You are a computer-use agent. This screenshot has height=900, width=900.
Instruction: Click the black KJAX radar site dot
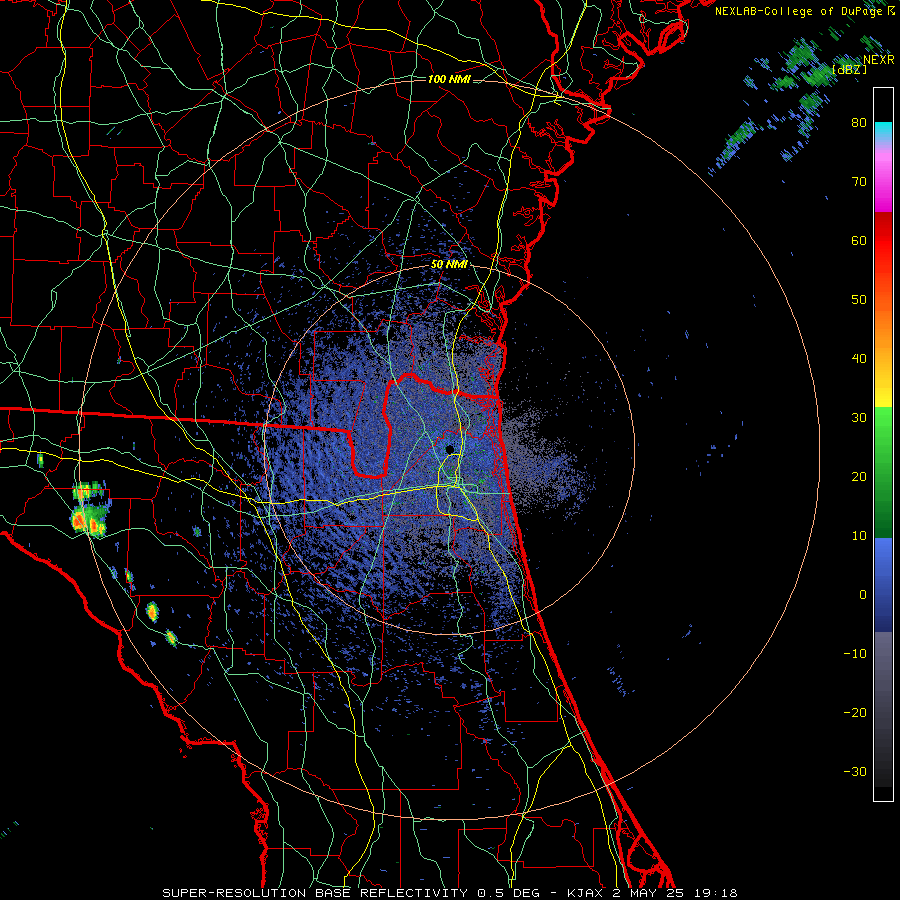coord(450,449)
